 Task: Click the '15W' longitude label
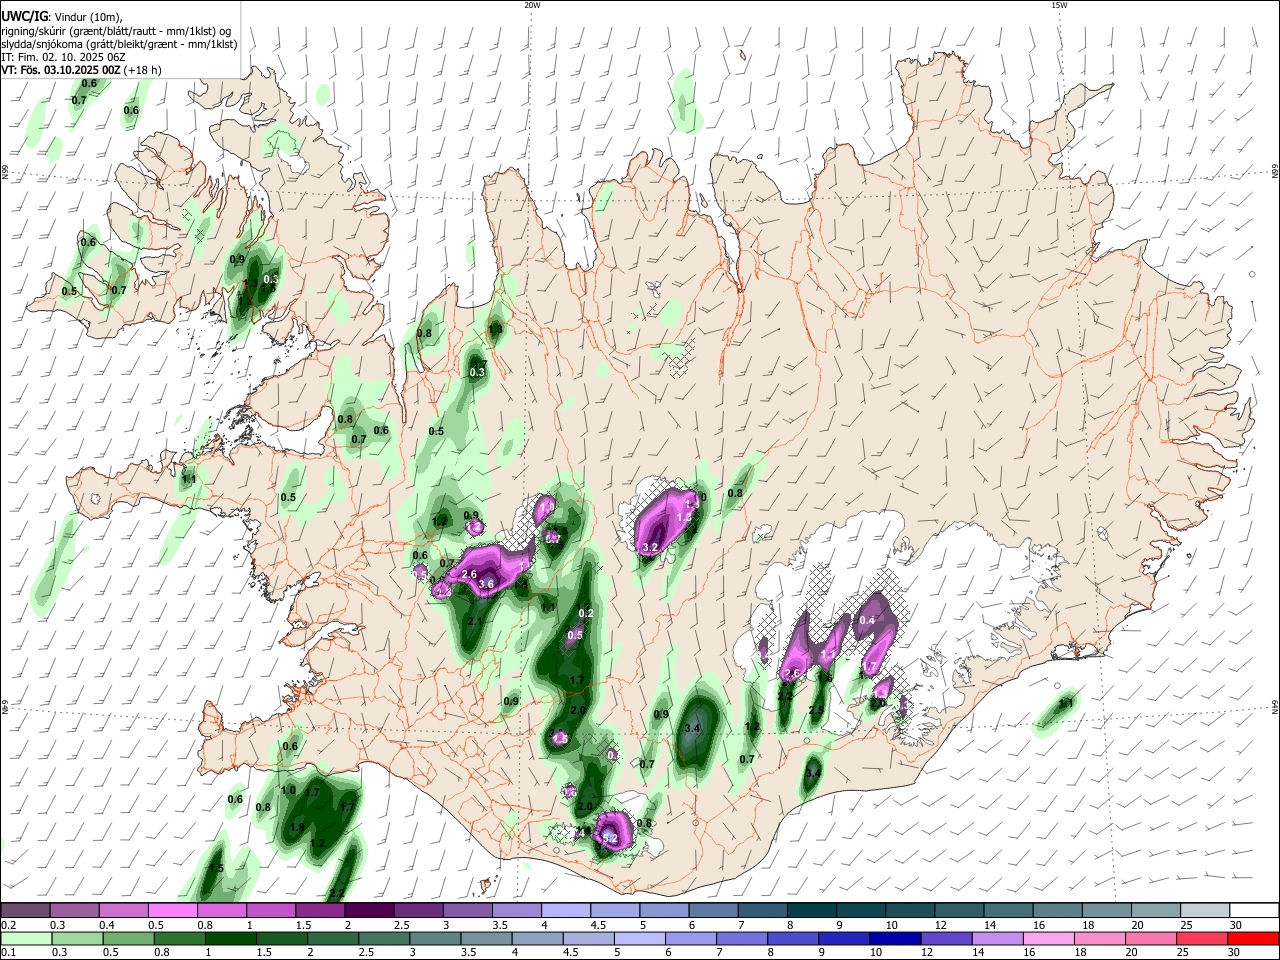coord(1059,5)
